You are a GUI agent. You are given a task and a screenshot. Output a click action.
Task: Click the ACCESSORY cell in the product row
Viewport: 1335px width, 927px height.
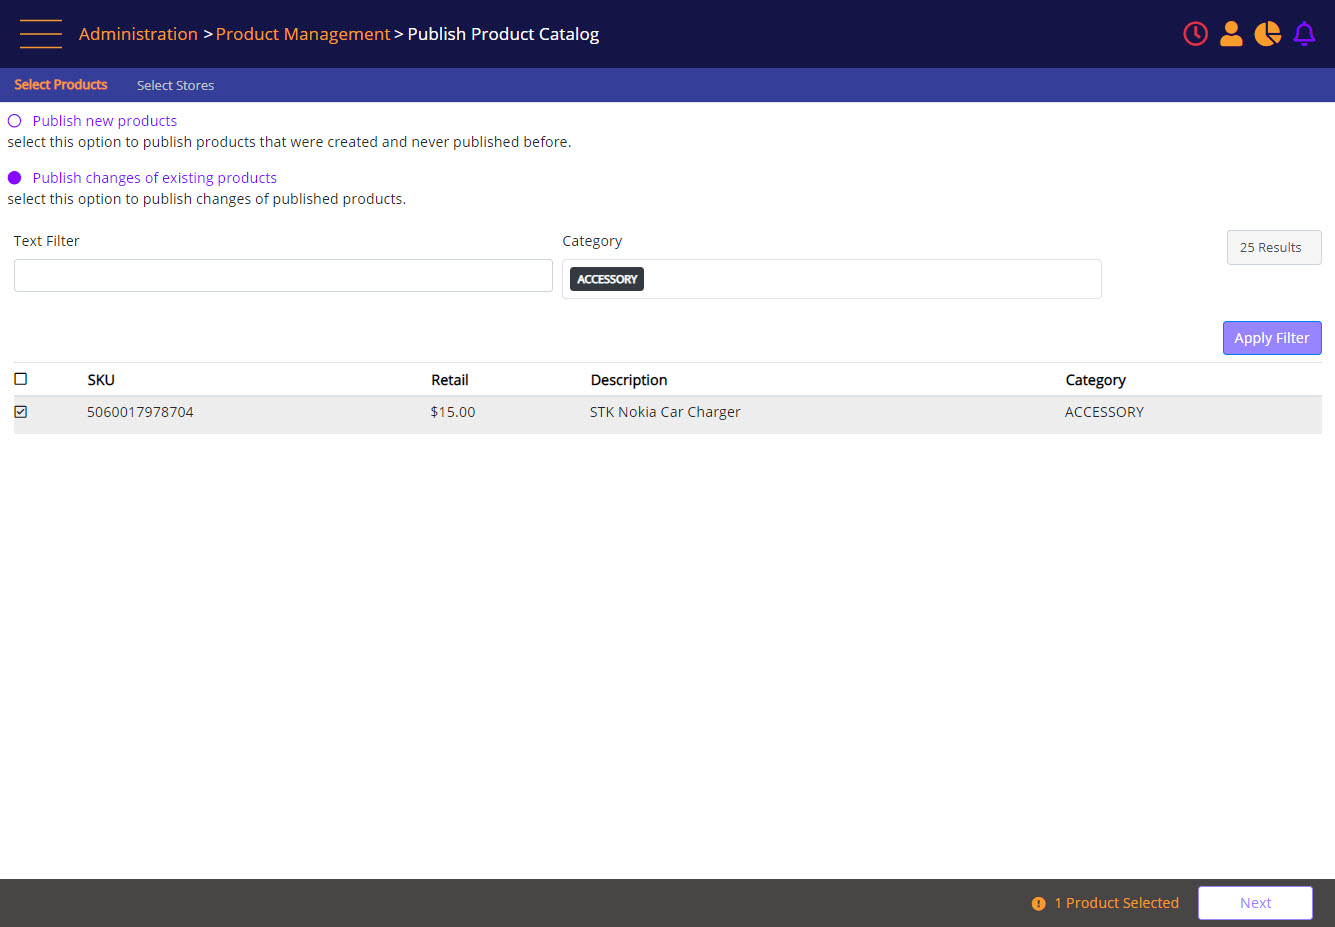[x=1104, y=412]
